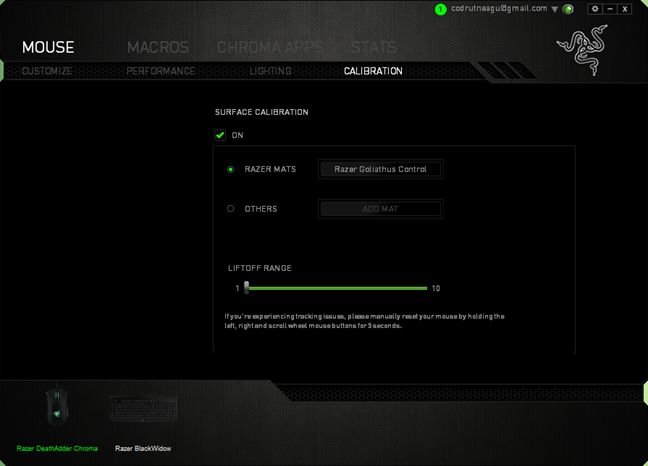This screenshot has width=648, height=466.
Task: Click the account email address
Action: pos(499,8)
